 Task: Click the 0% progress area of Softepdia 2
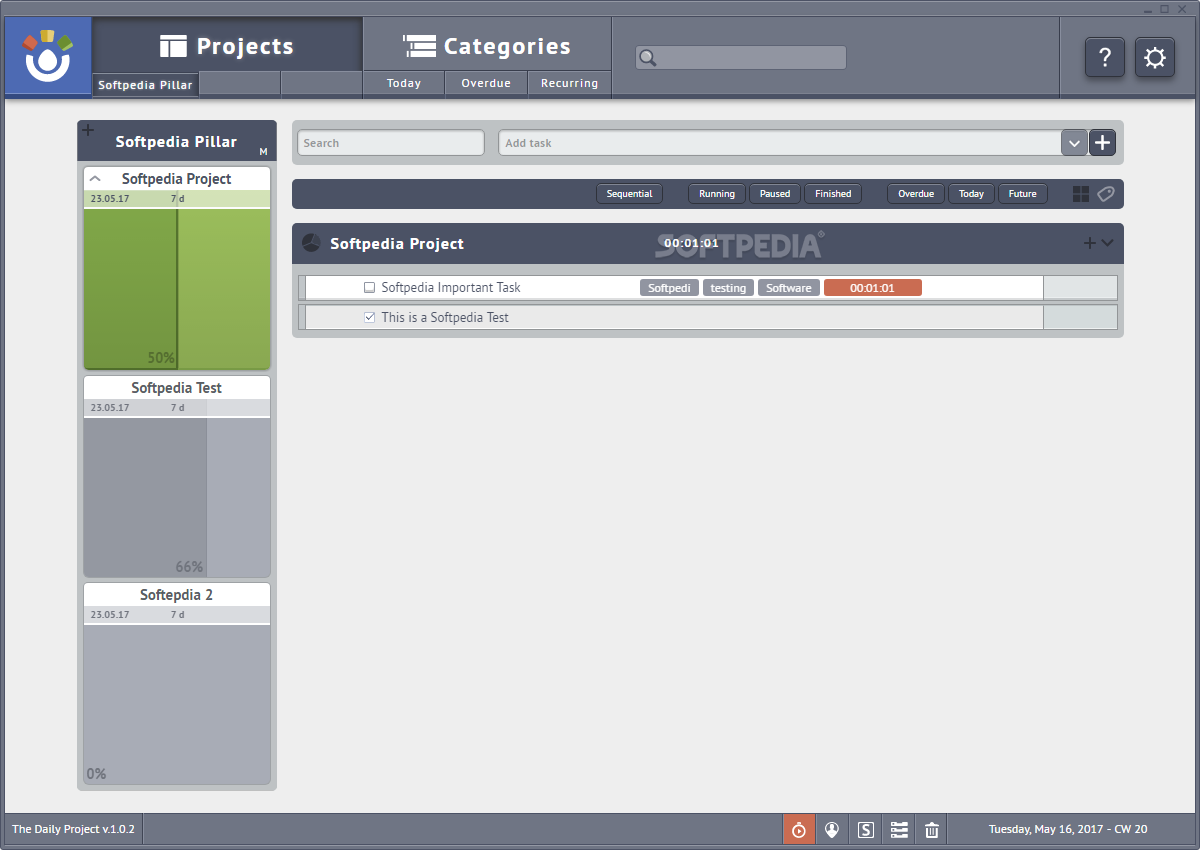coord(177,704)
